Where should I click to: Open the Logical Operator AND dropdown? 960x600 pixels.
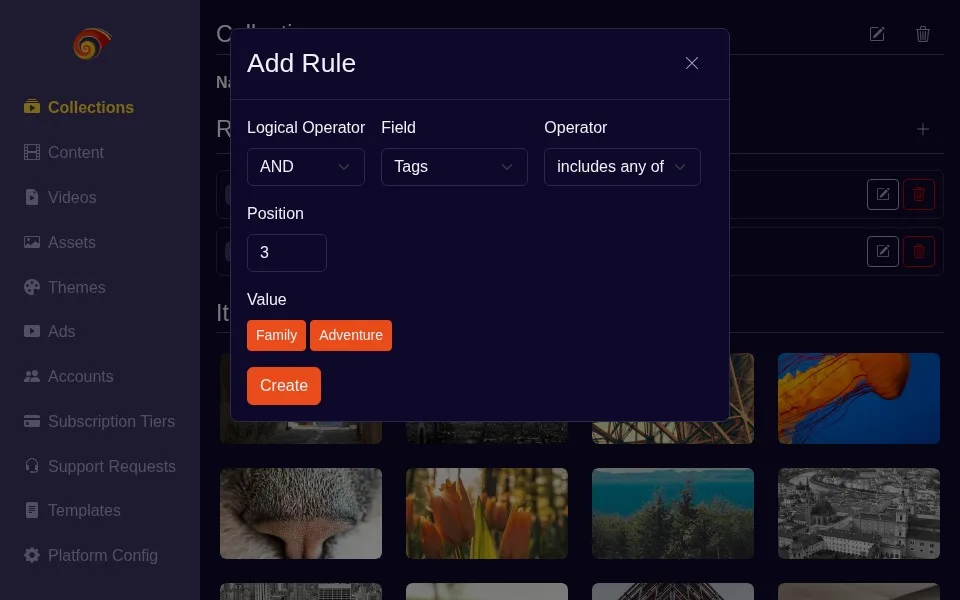(x=306, y=167)
